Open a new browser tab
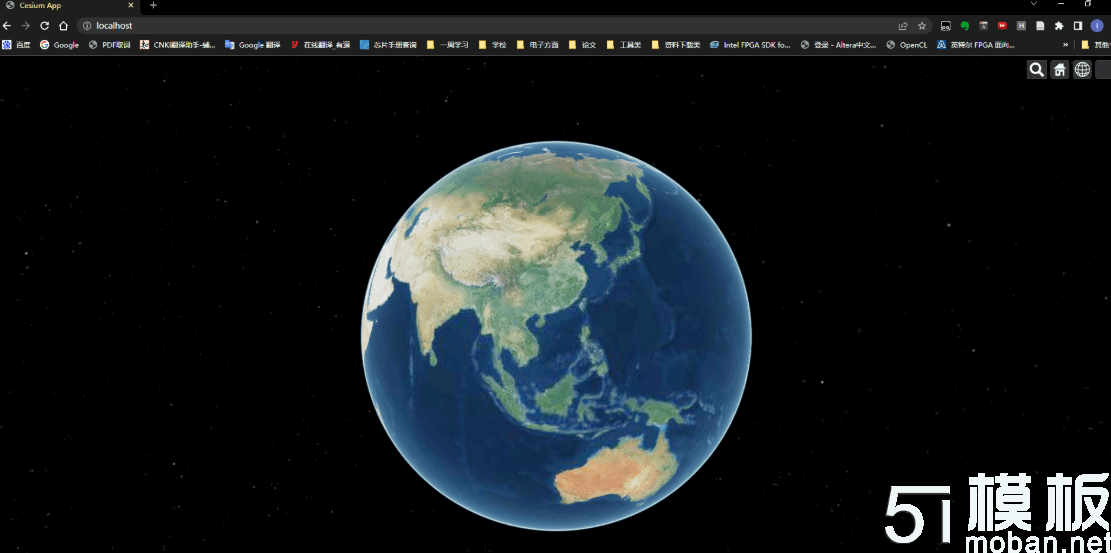Viewport: 1111px width, 553px height. pos(153,5)
